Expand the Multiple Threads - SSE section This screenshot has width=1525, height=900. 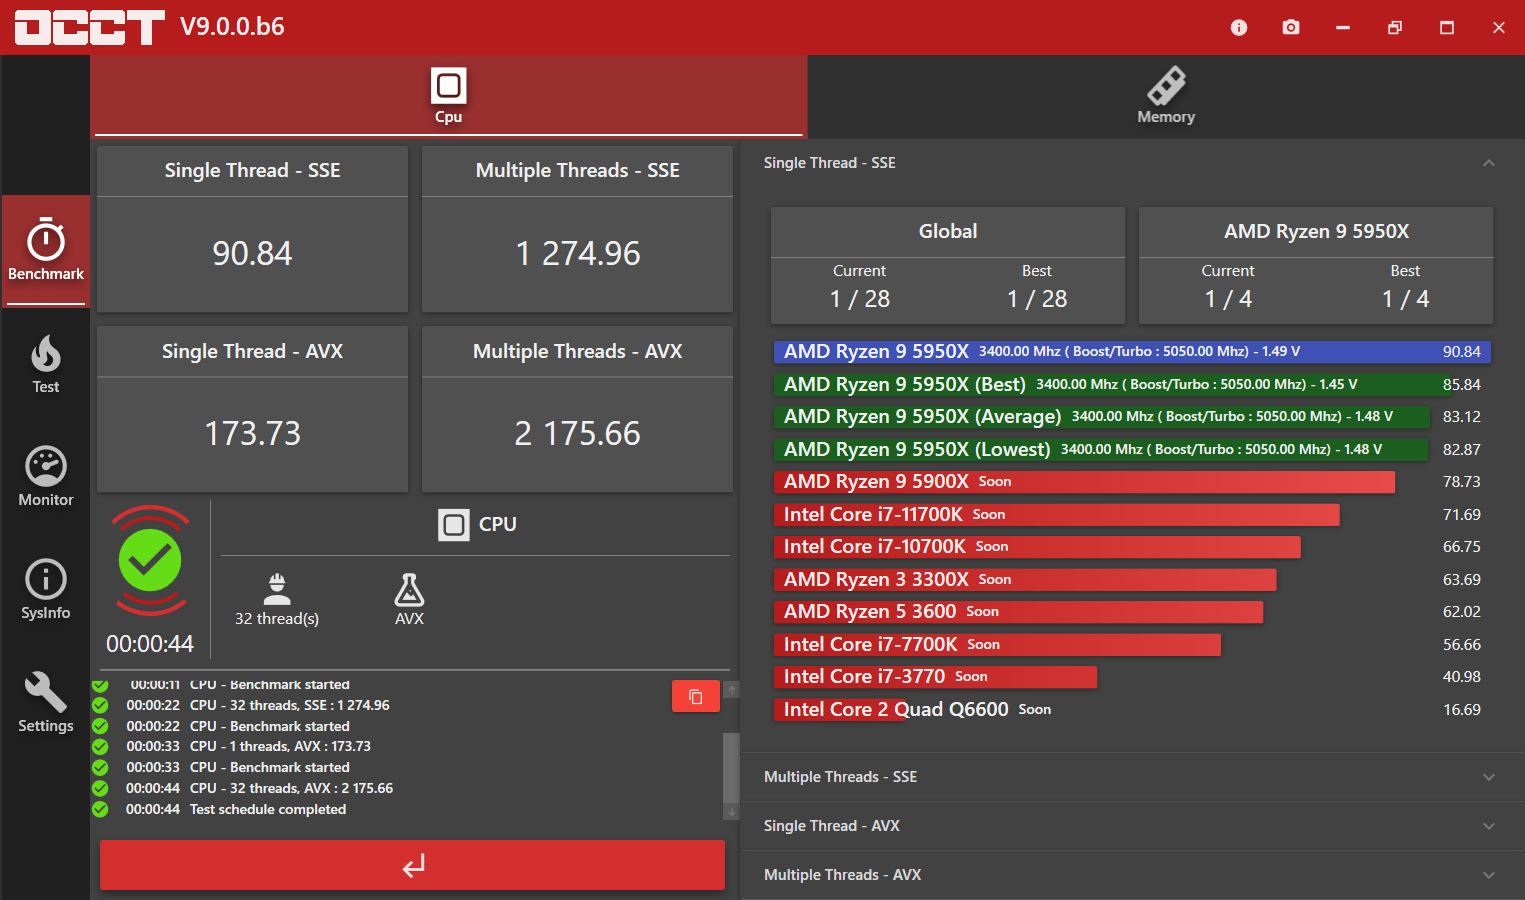(1132, 777)
